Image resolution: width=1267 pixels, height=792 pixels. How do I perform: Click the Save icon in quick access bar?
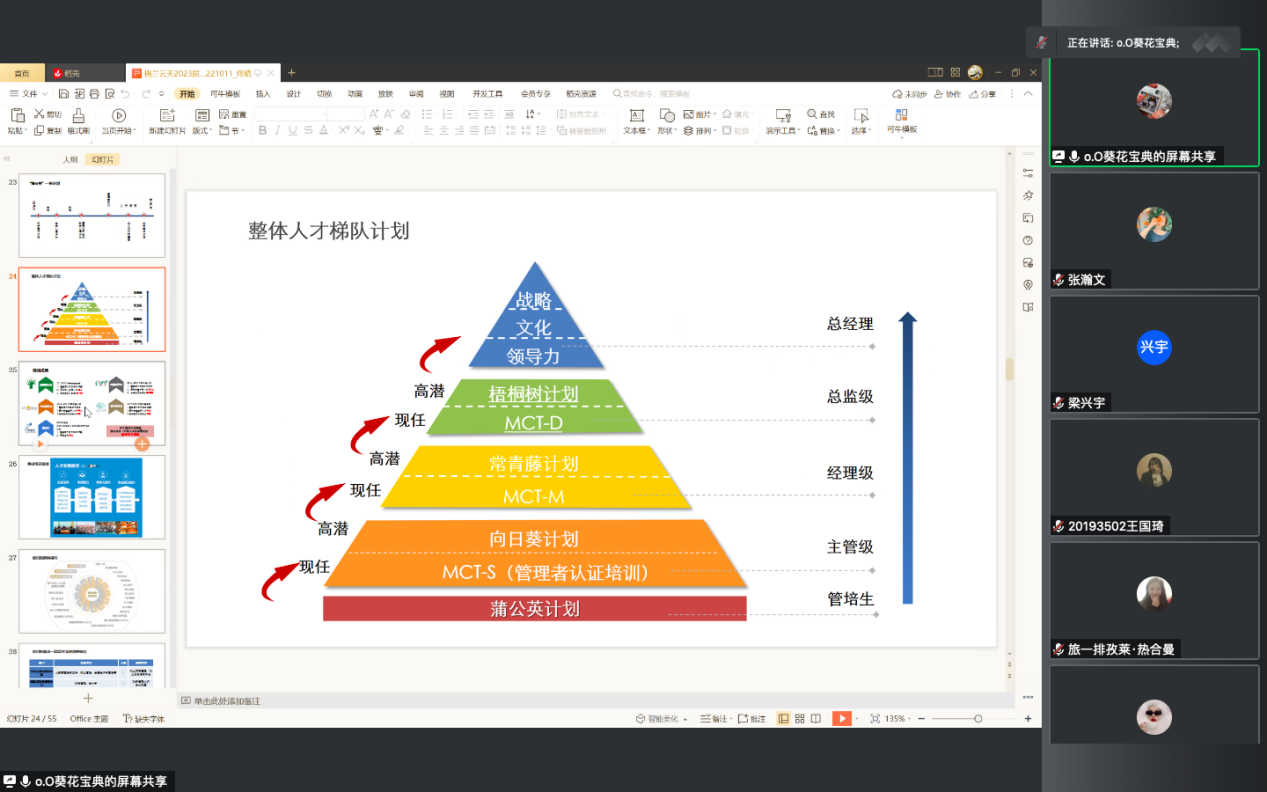(x=63, y=94)
